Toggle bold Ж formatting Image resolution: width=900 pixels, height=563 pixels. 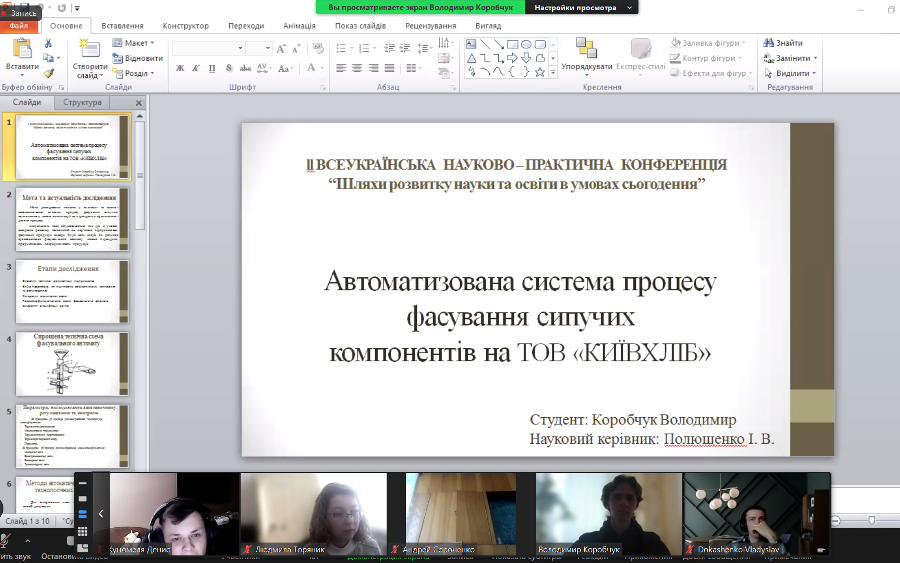click(180, 68)
